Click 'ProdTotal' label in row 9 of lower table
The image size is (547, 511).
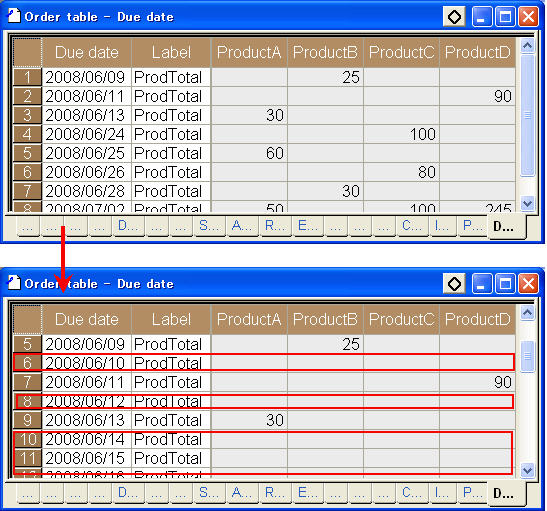(171, 420)
